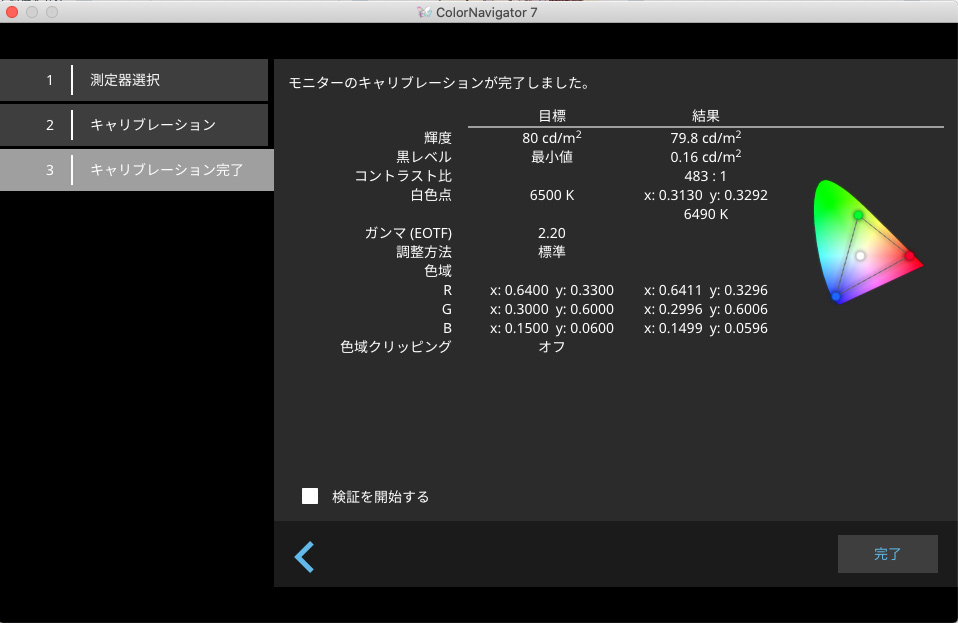
Task: Click the red close window button
Action: tap(12, 12)
